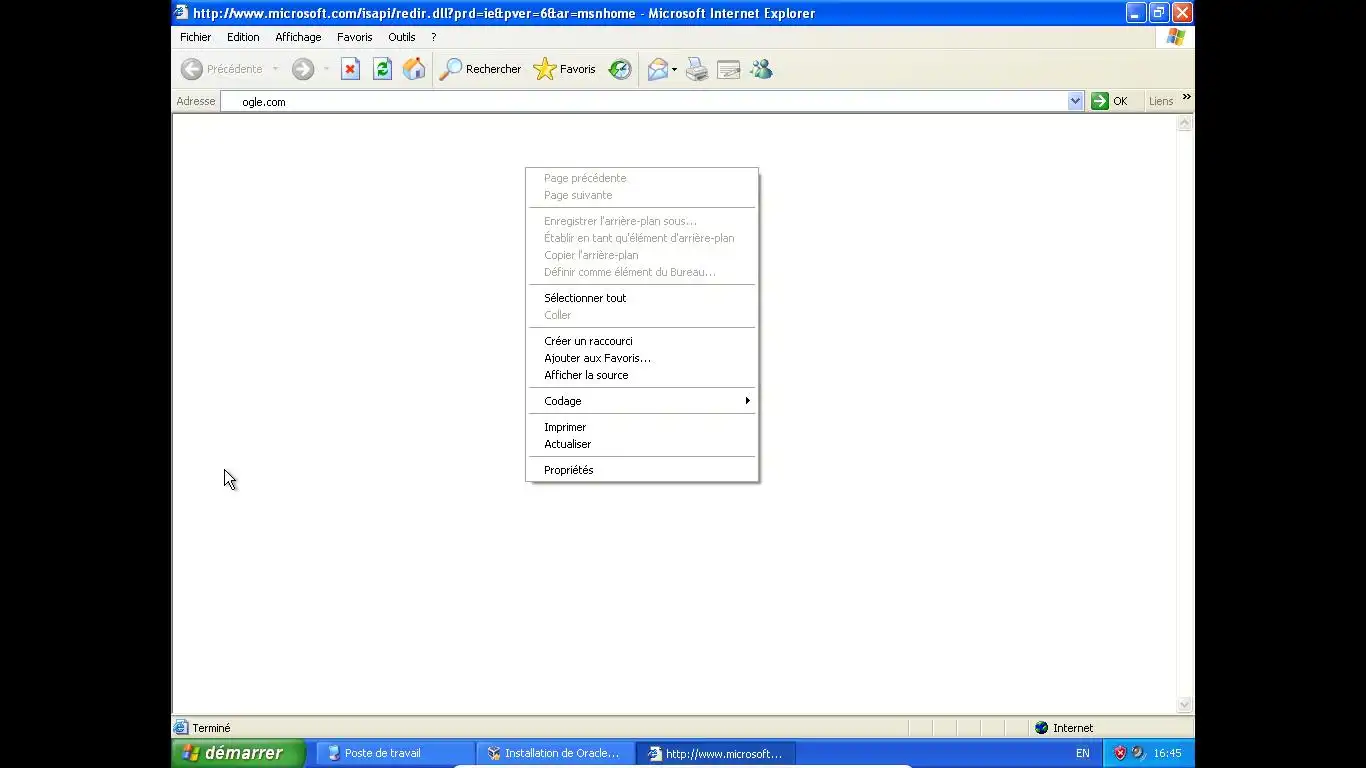Screen dimensions: 1366x768
Task: Expand the mail icon dropdown arrow
Action: (675, 69)
